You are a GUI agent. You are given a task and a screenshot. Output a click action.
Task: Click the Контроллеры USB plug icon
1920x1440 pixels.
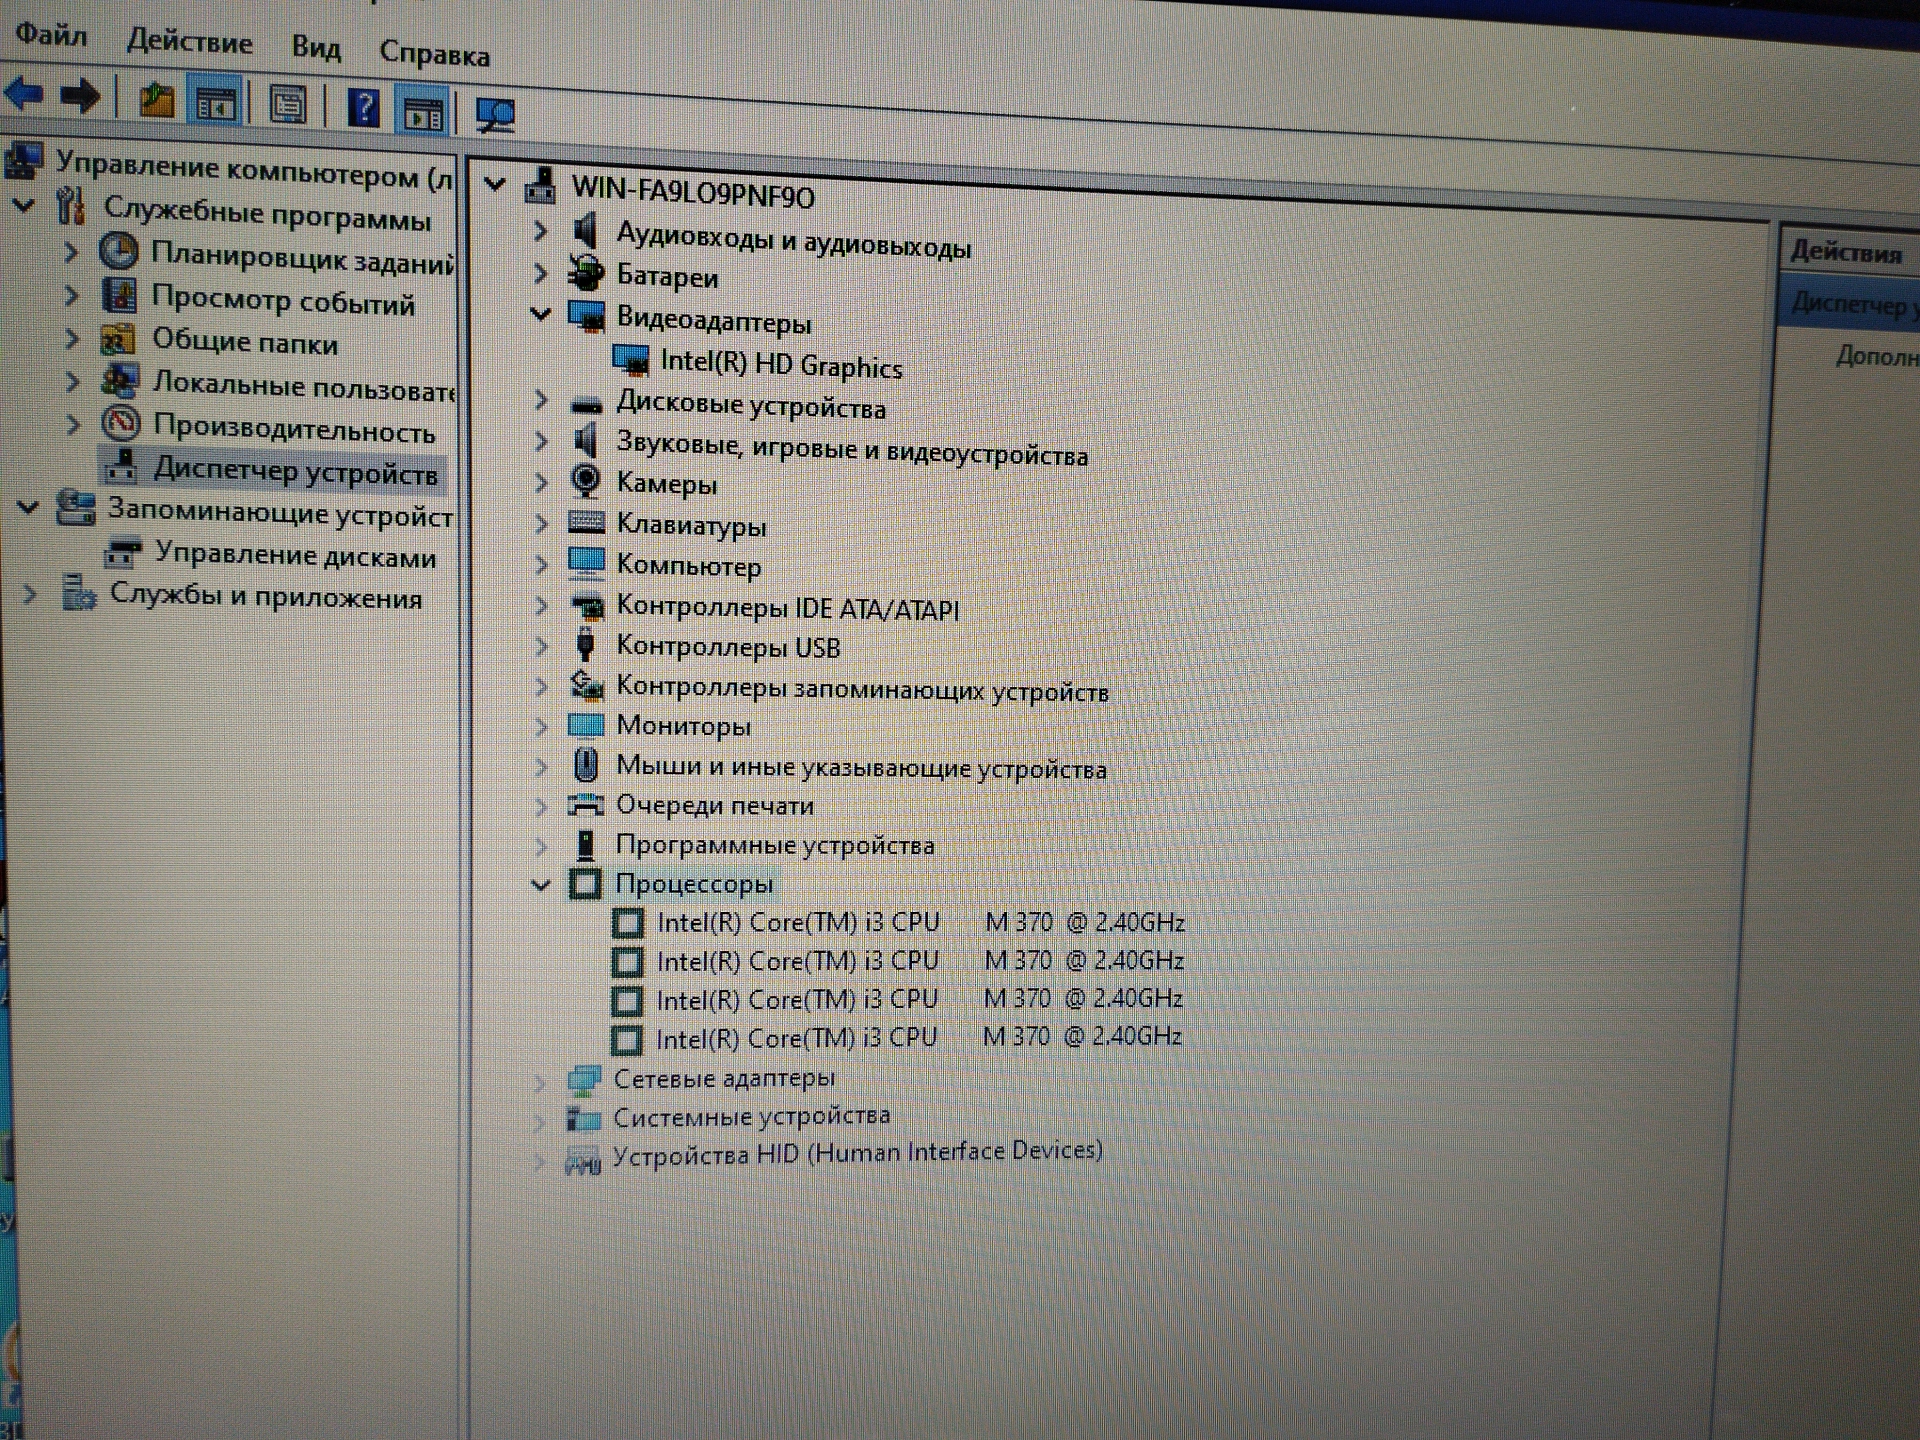click(586, 644)
